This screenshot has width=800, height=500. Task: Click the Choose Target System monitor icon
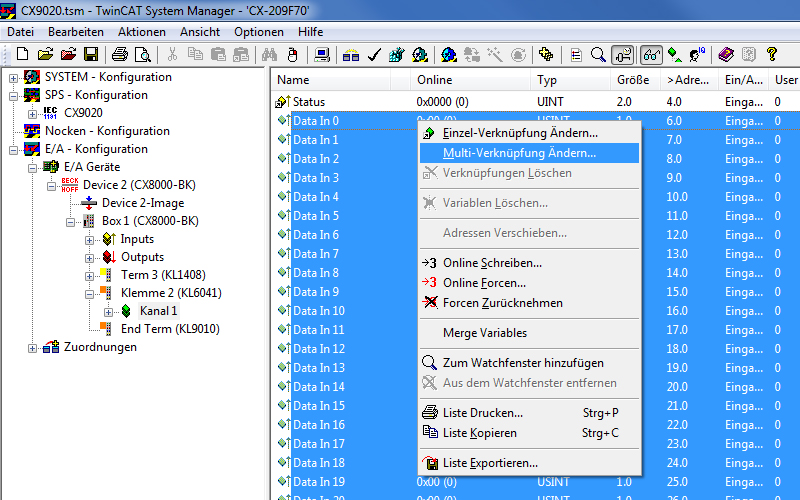click(x=322, y=54)
